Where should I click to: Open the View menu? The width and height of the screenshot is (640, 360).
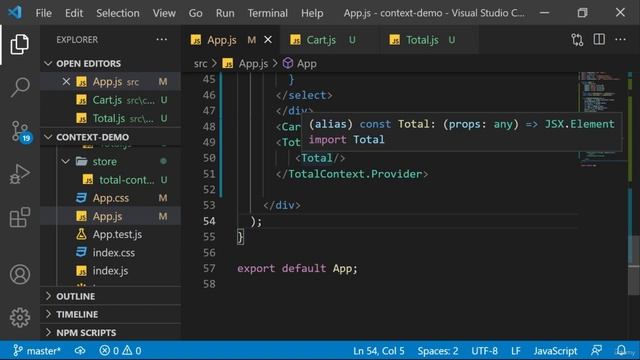(x=164, y=13)
